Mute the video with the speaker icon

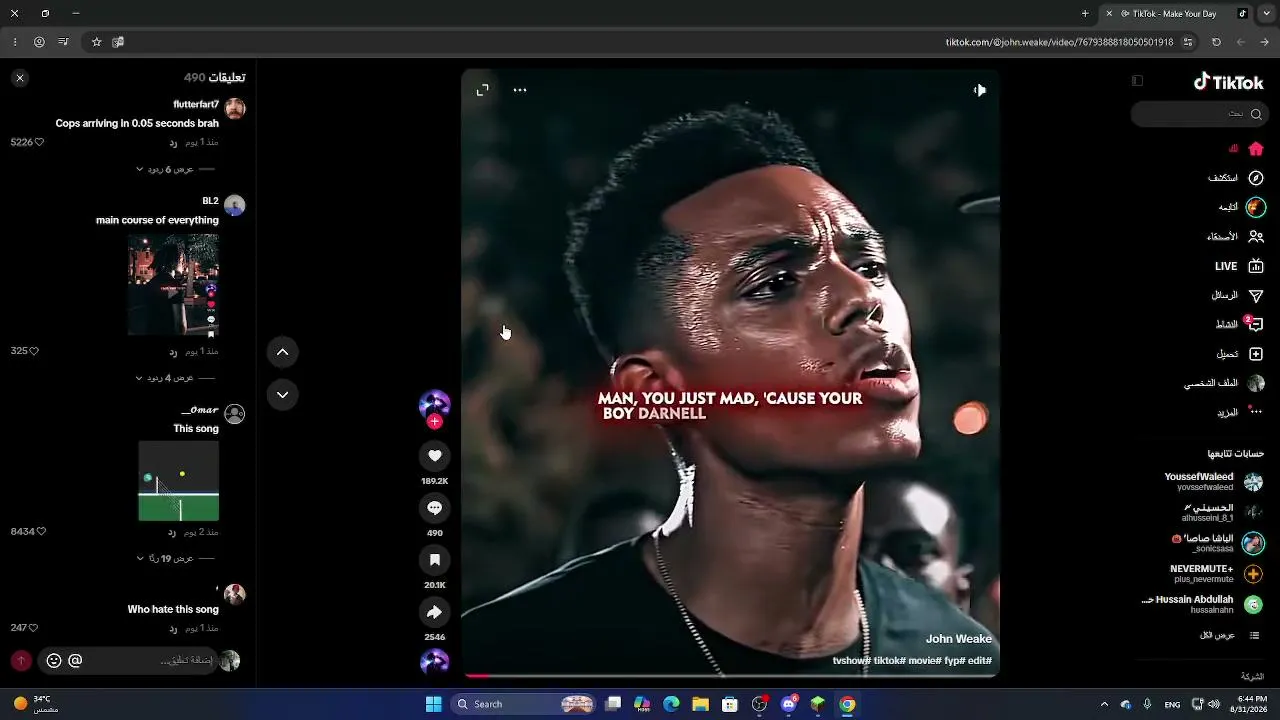pyautogui.click(x=980, y=90)
